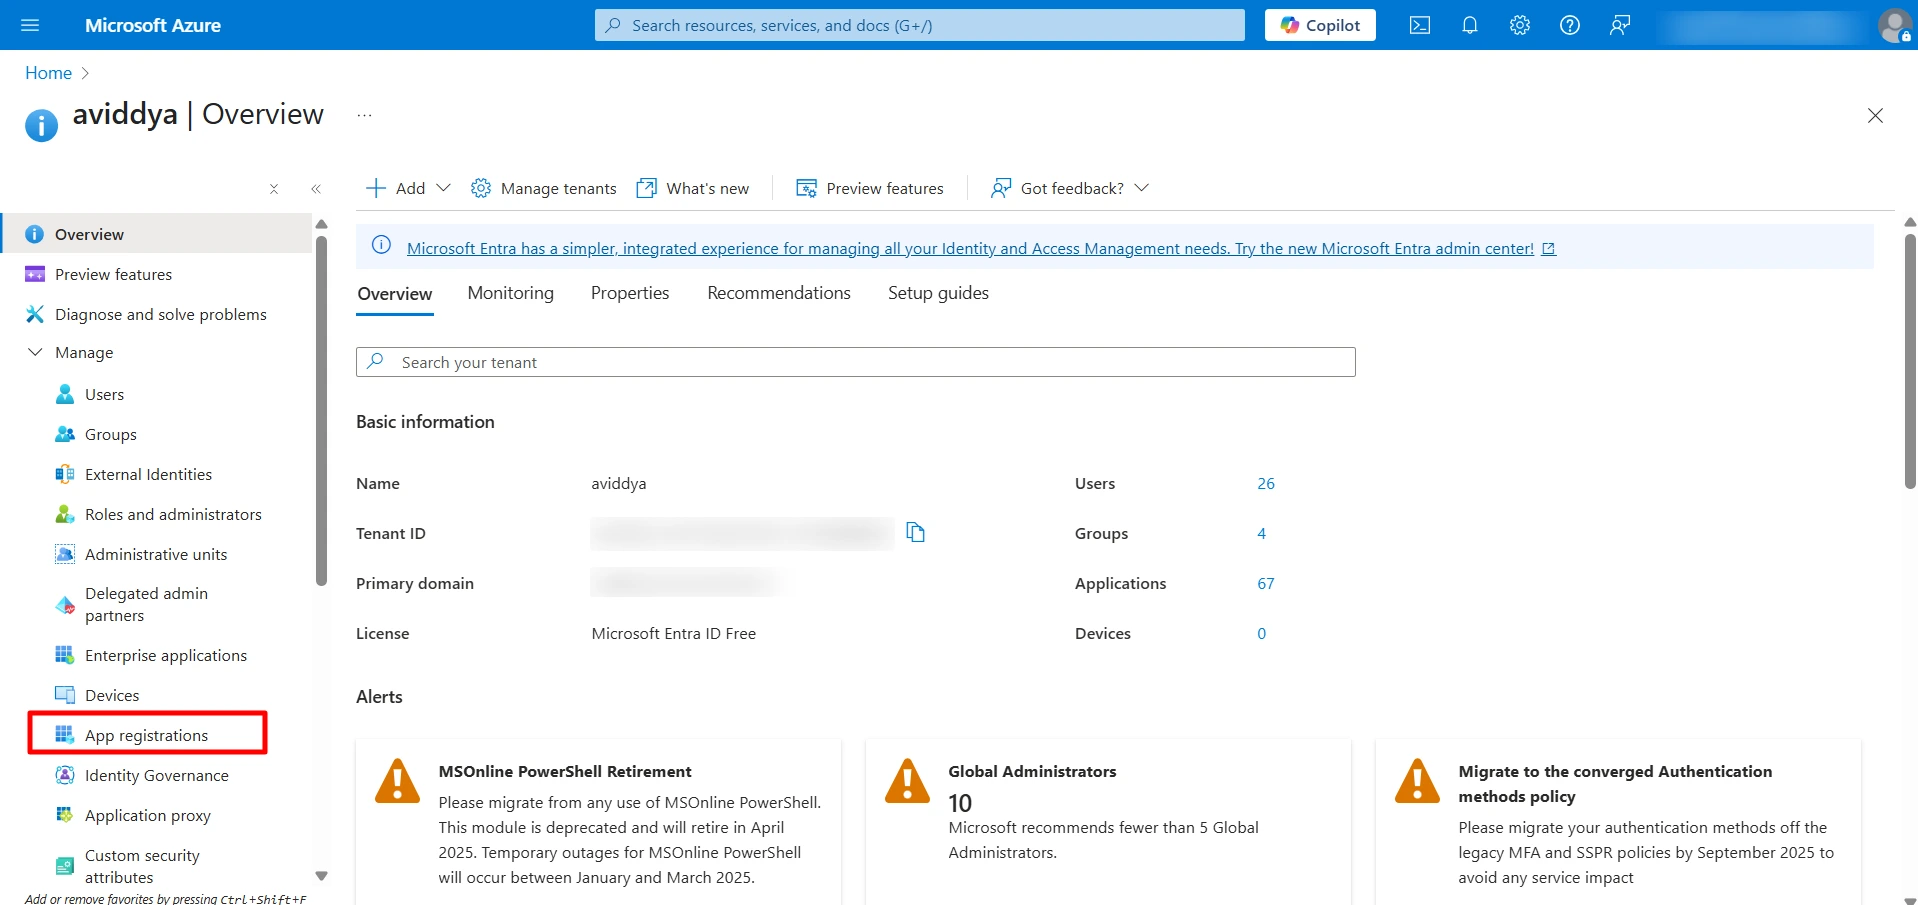Launch Copilot from the header
The height and width of the screenshot is (905, 1918).
(x=1320, y=25)
